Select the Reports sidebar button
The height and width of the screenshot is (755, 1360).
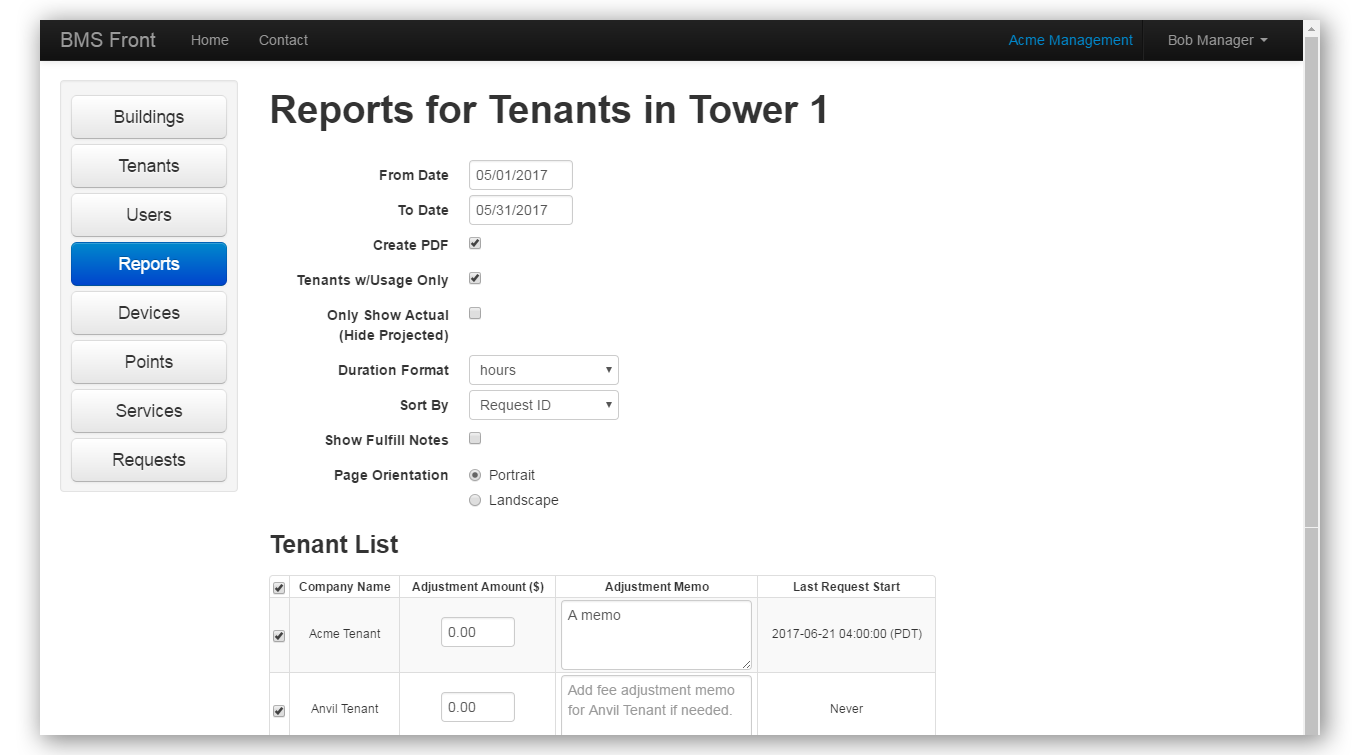pos(149,264)
